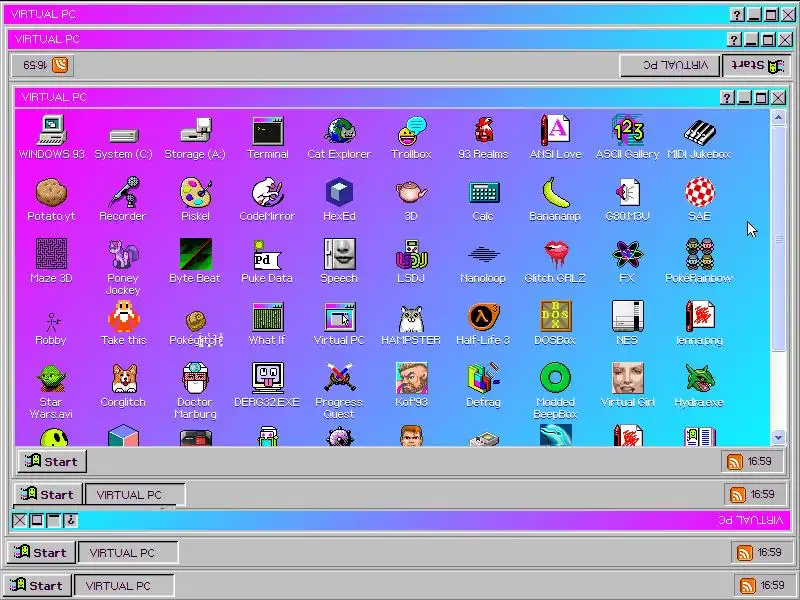800x600 pixels.
Task: Launch Poney Jockey icon
Action: click(123, 254)
